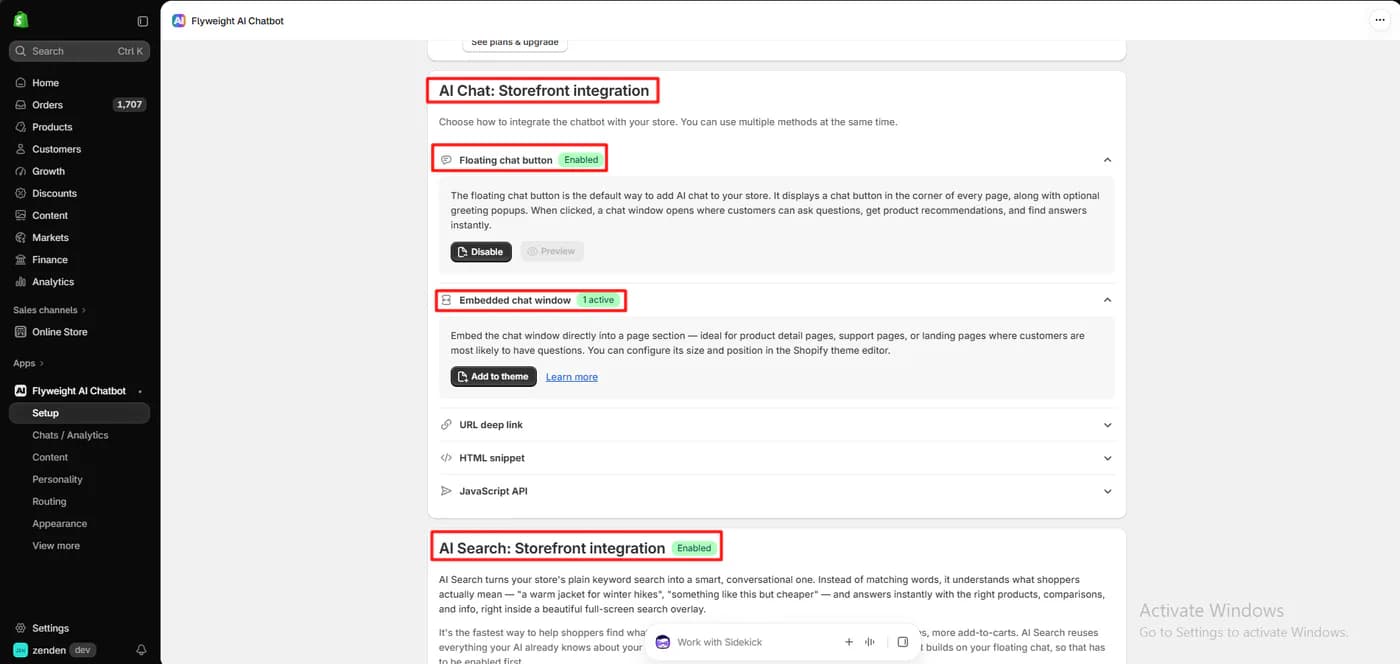The image size is (1400, 664).
Task: Click the Orders icon in sidebar
Action: coord(21,105)
